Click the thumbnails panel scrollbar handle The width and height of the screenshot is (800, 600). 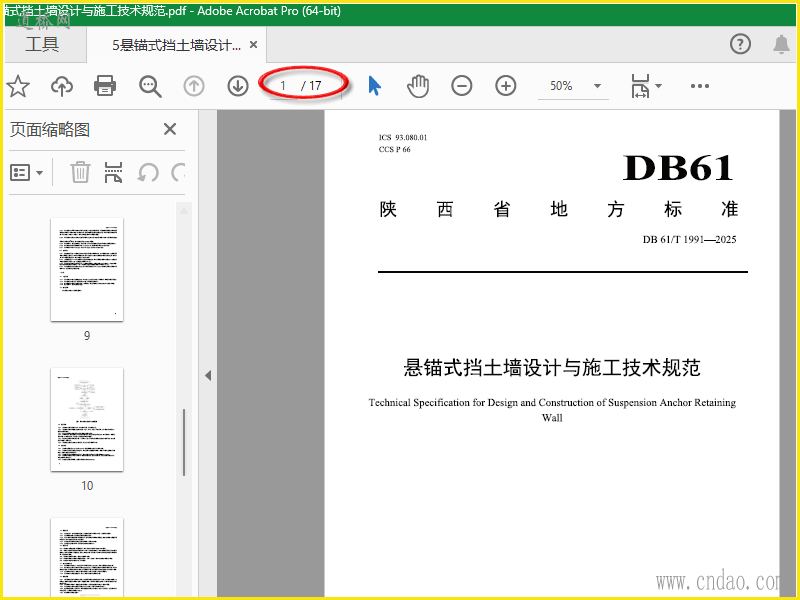coord(184,442)
